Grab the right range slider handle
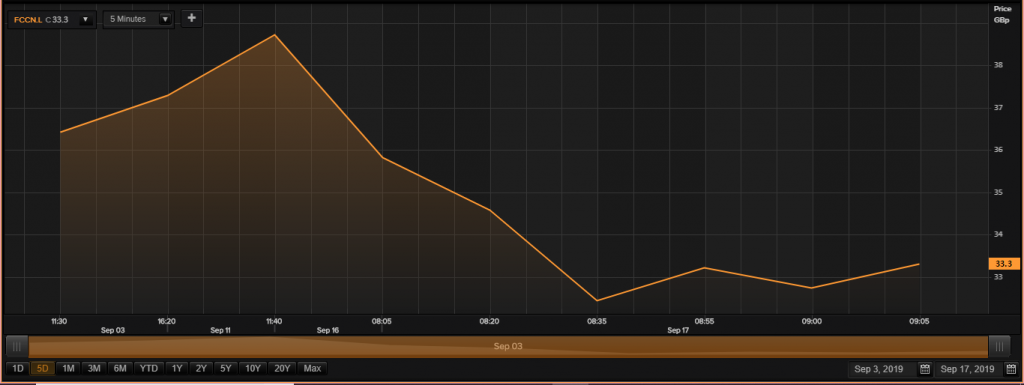The height and width of the screenshot is (385, 1024). pyautogui.click(x=999, y=346)
